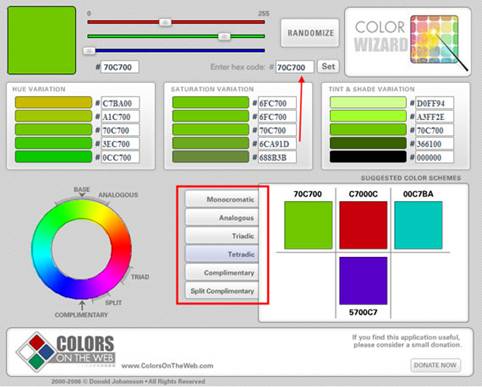482x387 pixels.
Task: Pick the 688B3B saturation swatch
Action: coord(210,157)
